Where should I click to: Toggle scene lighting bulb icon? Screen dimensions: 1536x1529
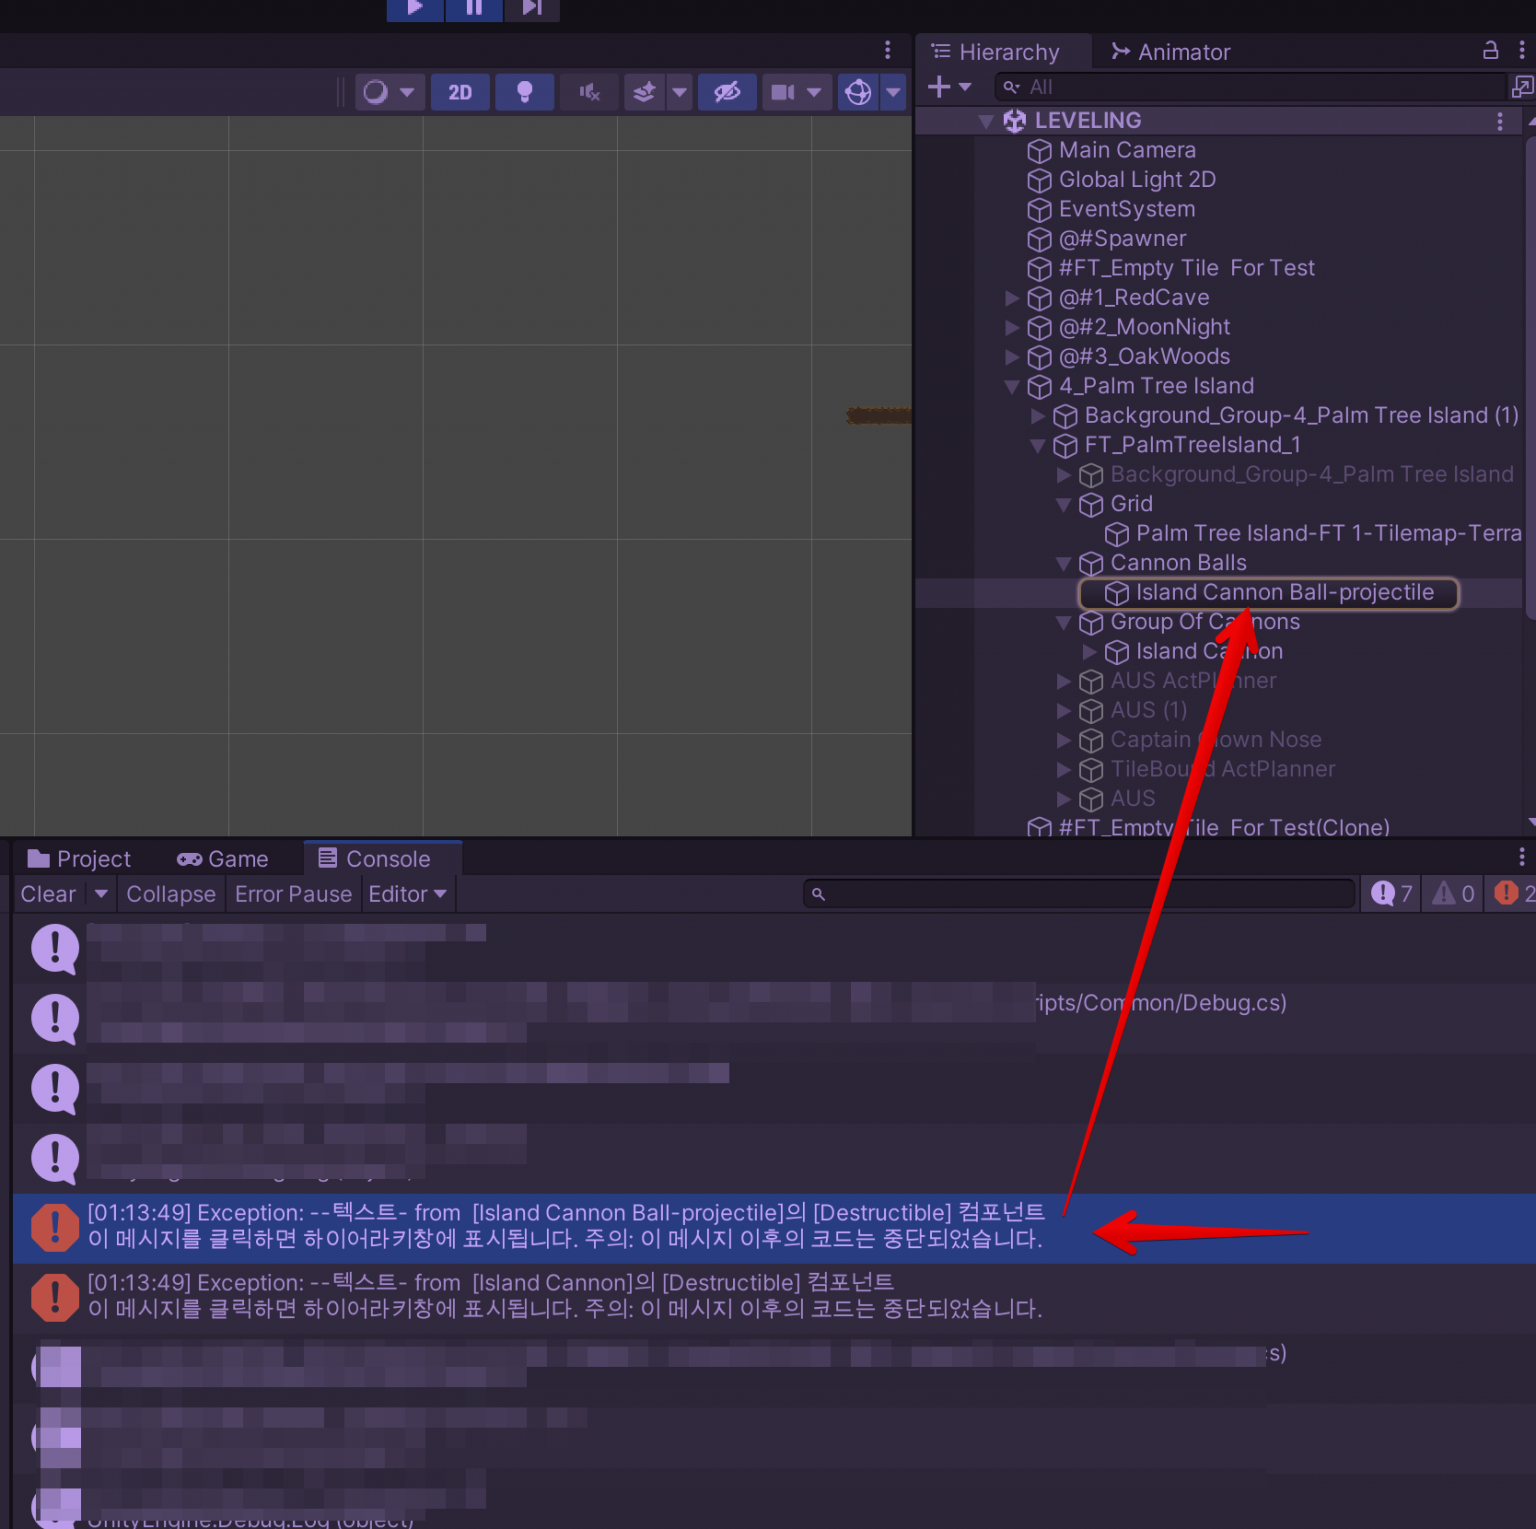pyautogui.click(x=524, y=93)
